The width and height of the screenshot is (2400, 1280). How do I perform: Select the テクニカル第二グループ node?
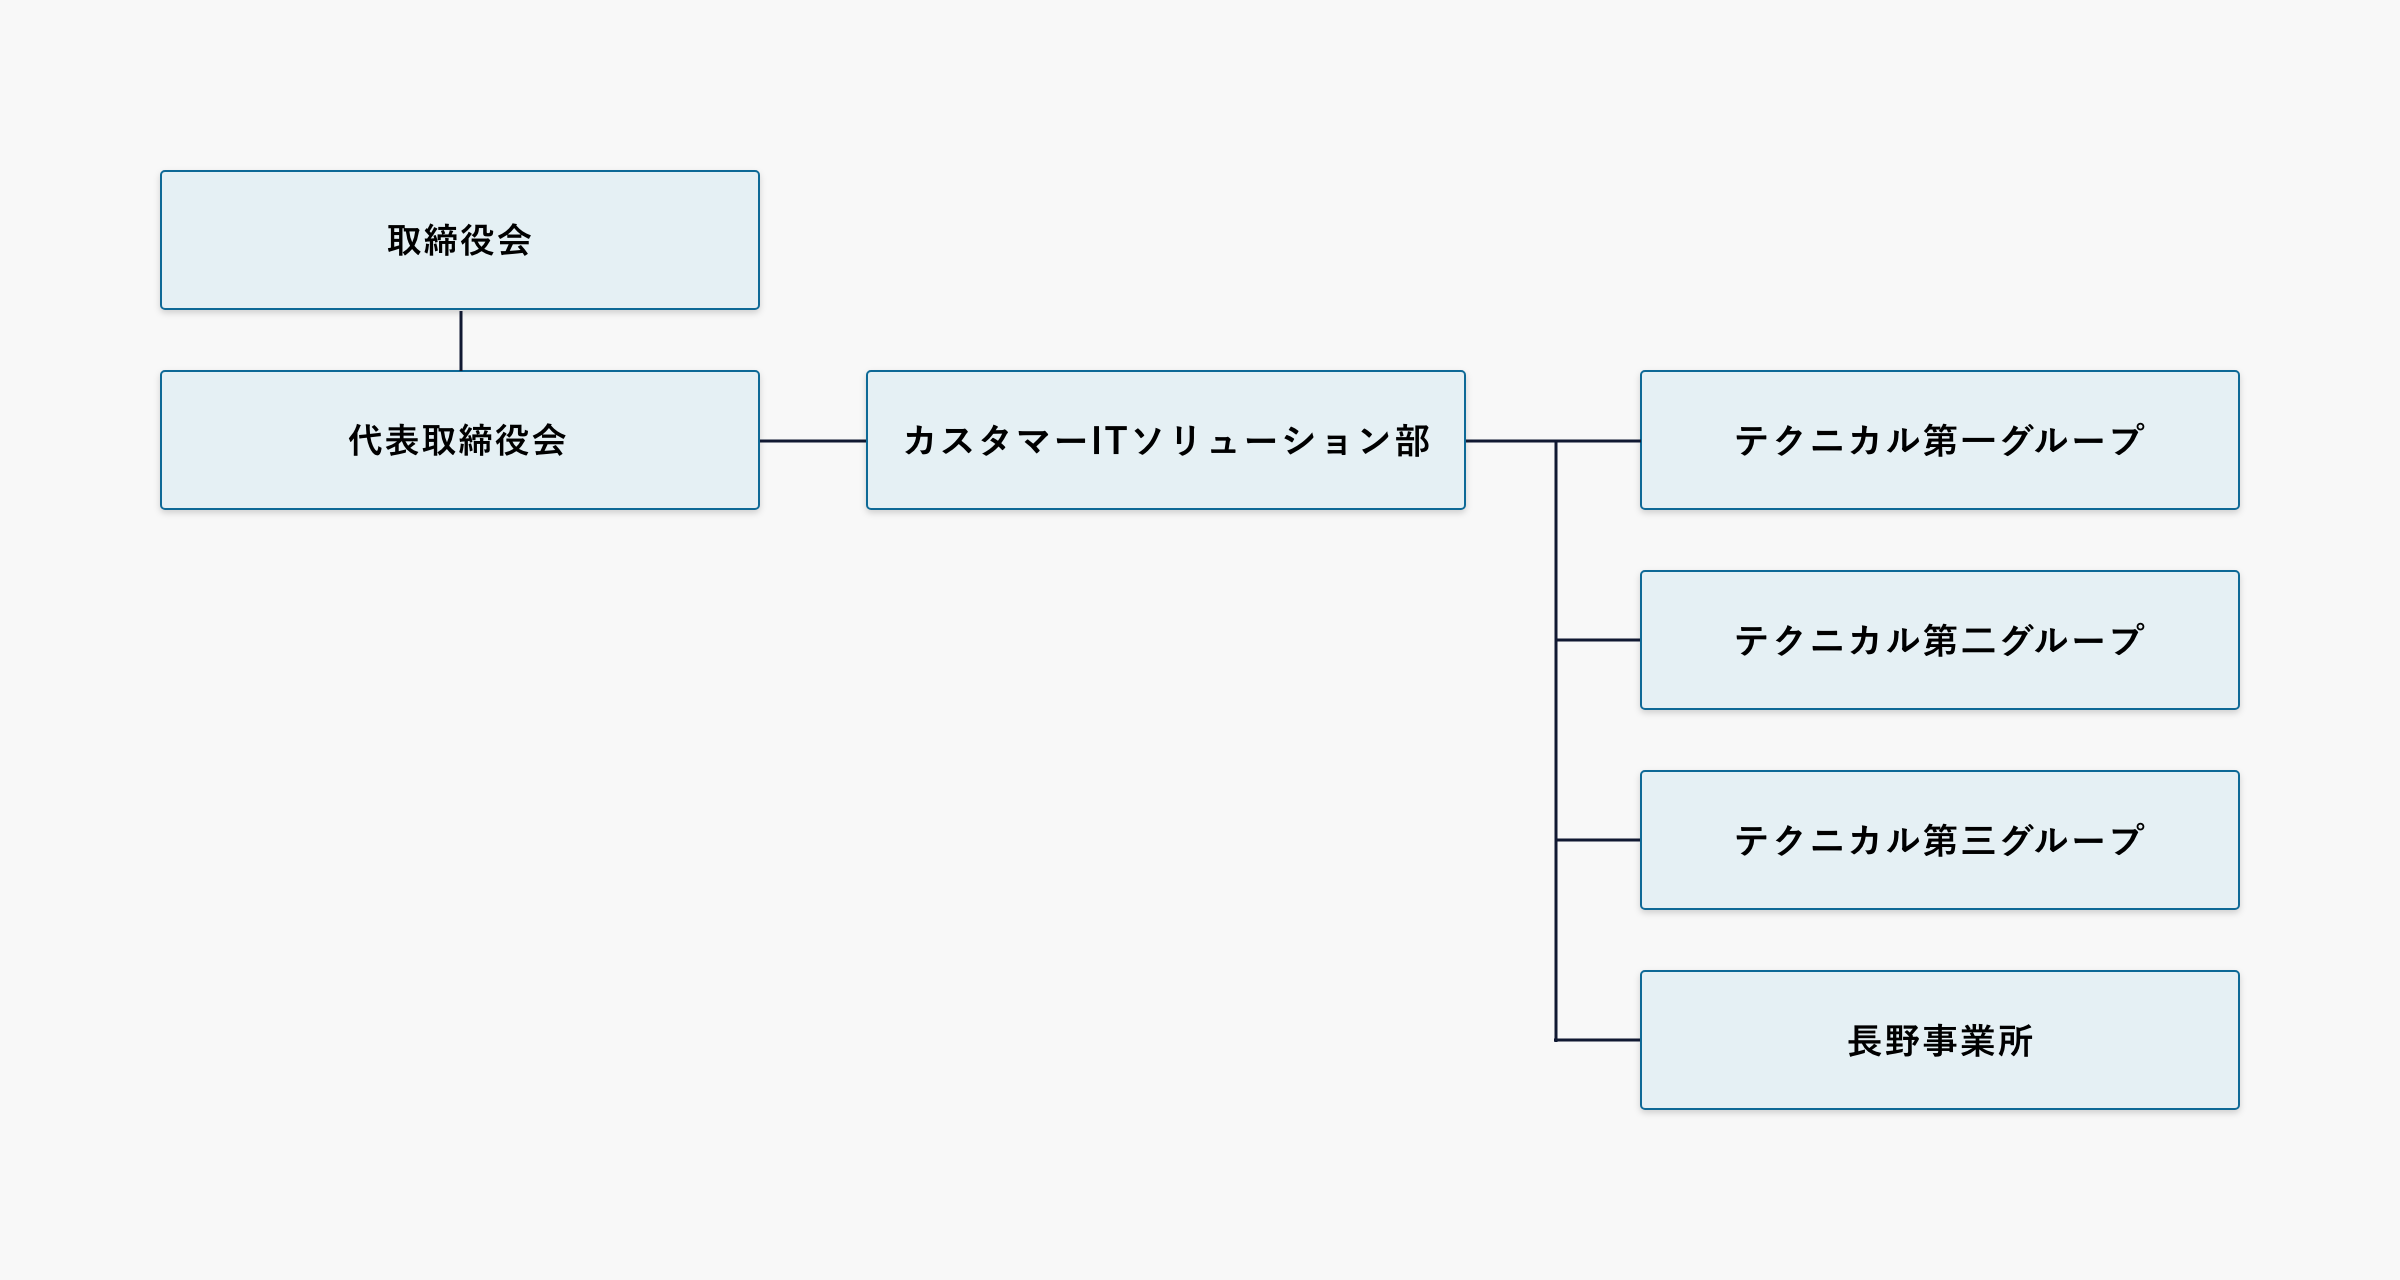coord(1939,640)
